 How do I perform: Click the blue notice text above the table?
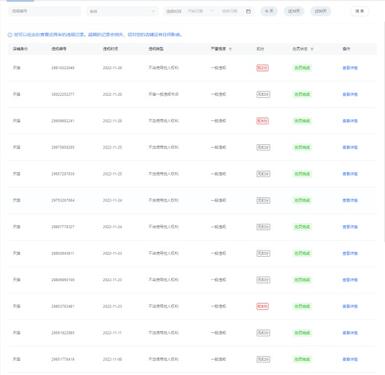(98, 35)
